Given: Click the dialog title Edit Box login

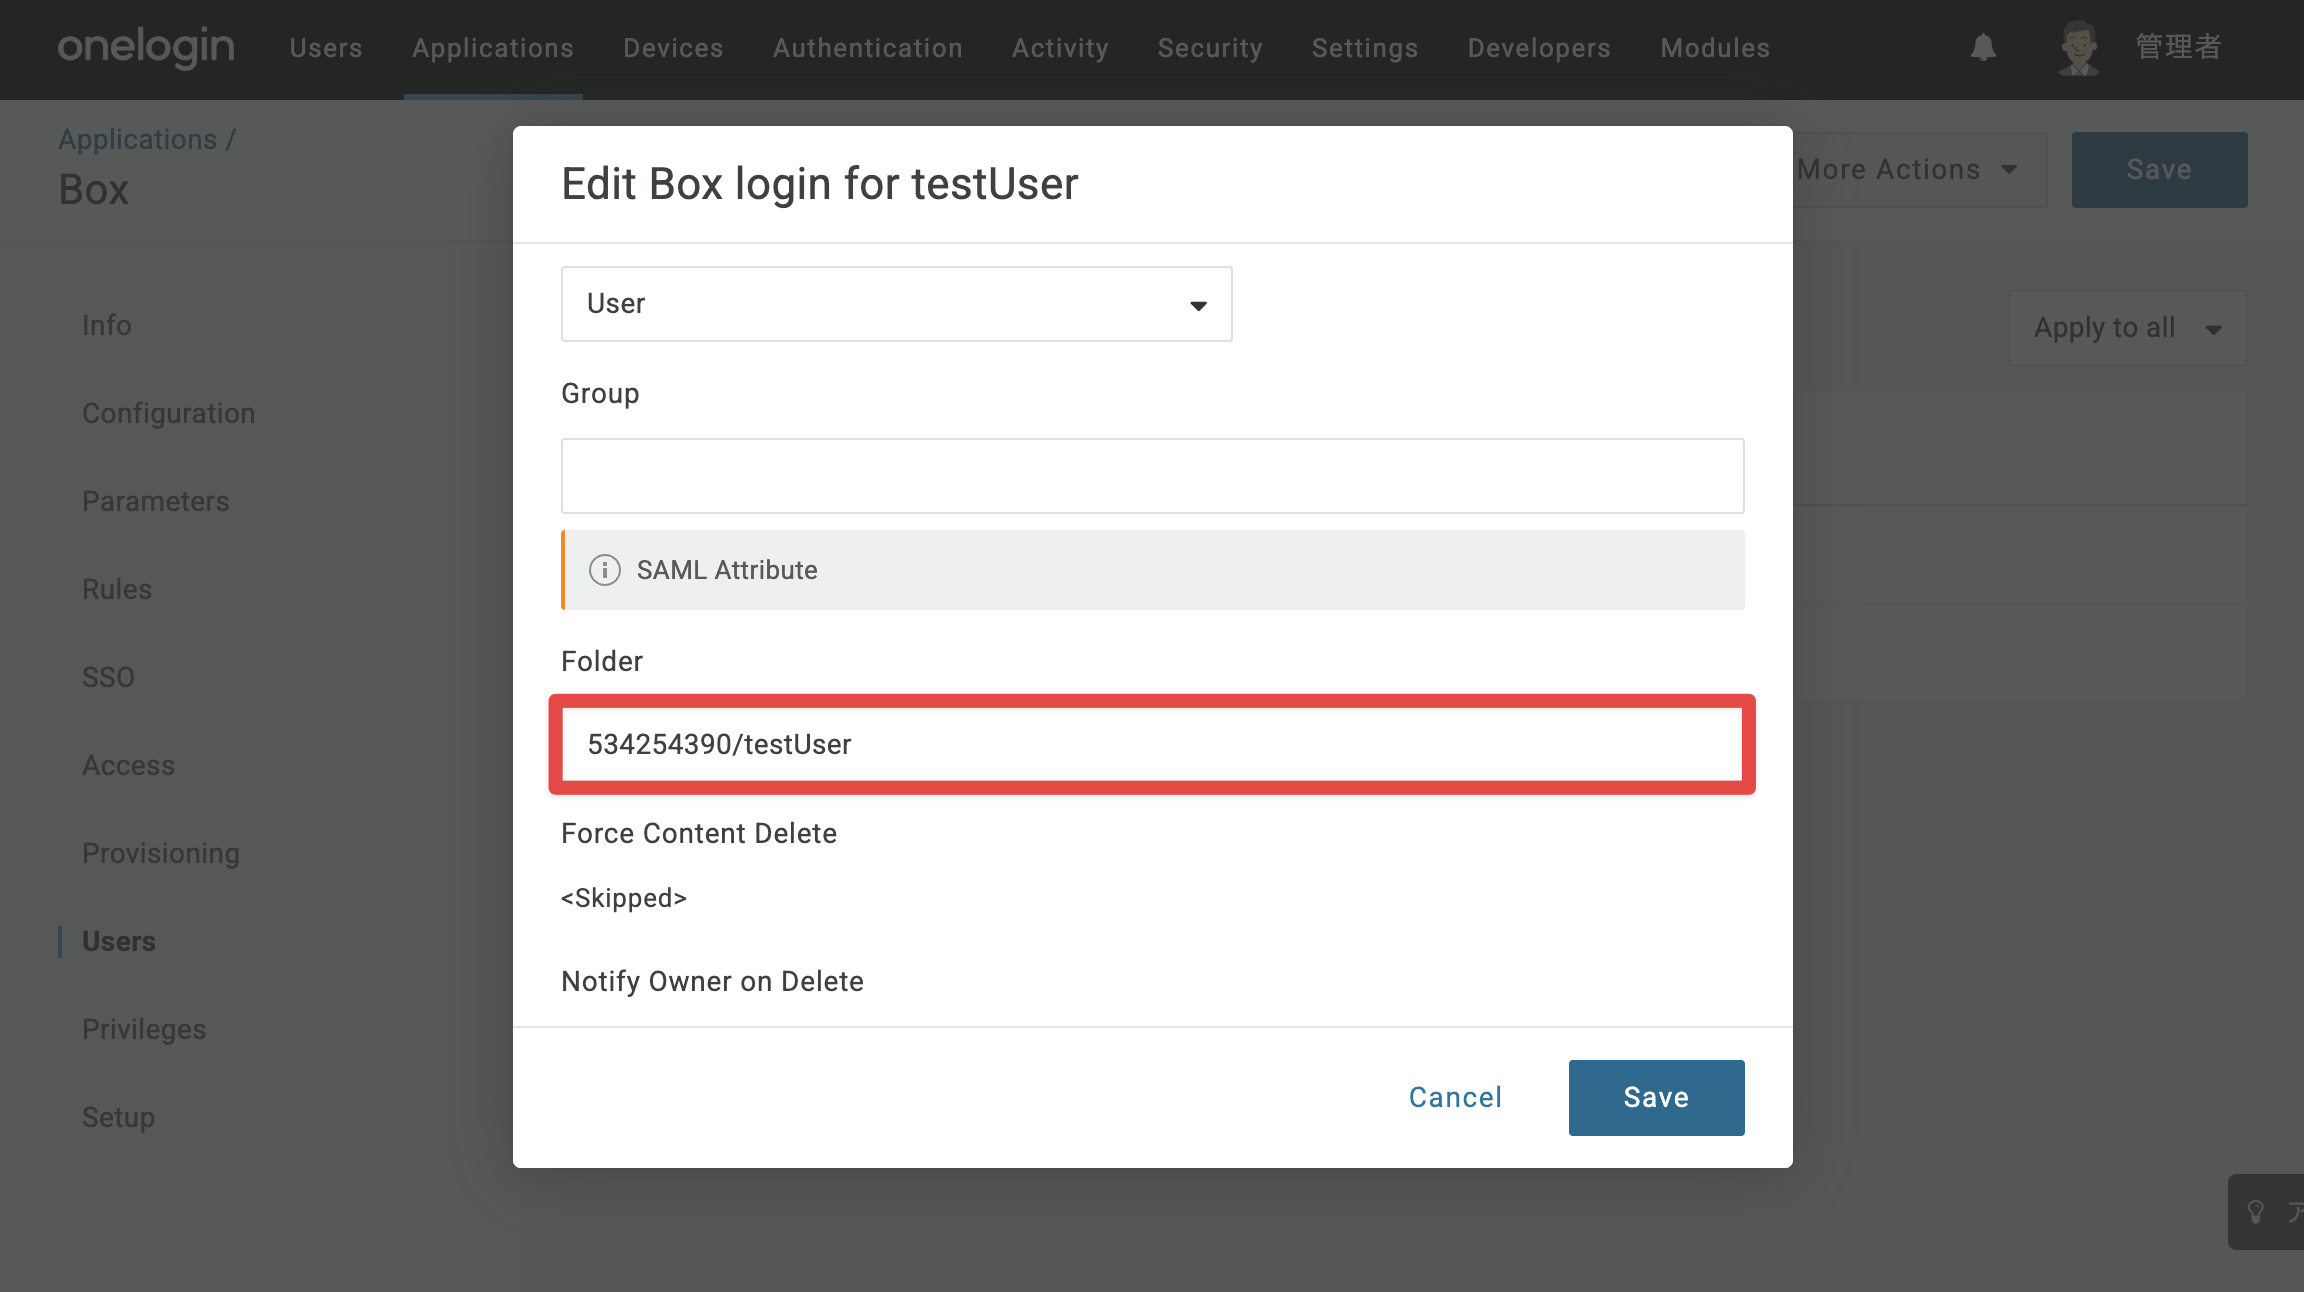Looking at the screenshot, I should 820,184.
